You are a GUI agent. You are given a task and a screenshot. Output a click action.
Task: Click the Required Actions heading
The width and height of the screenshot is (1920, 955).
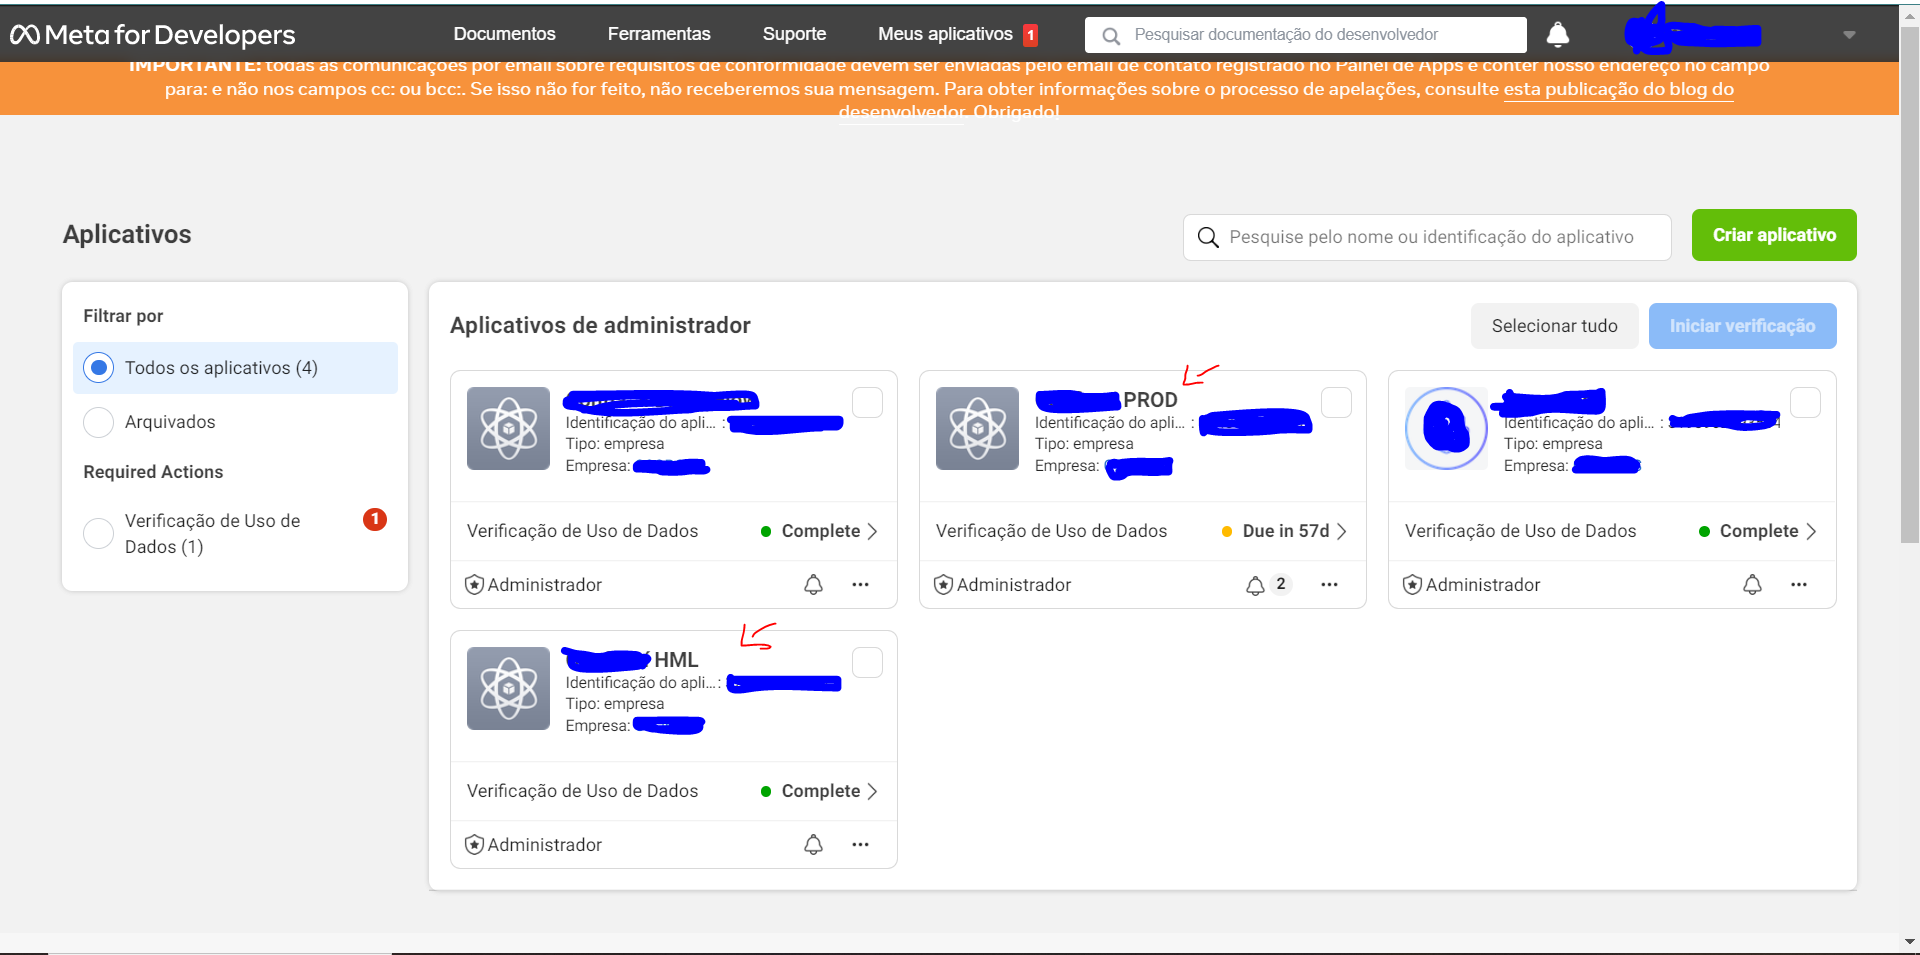click(153, 472)
